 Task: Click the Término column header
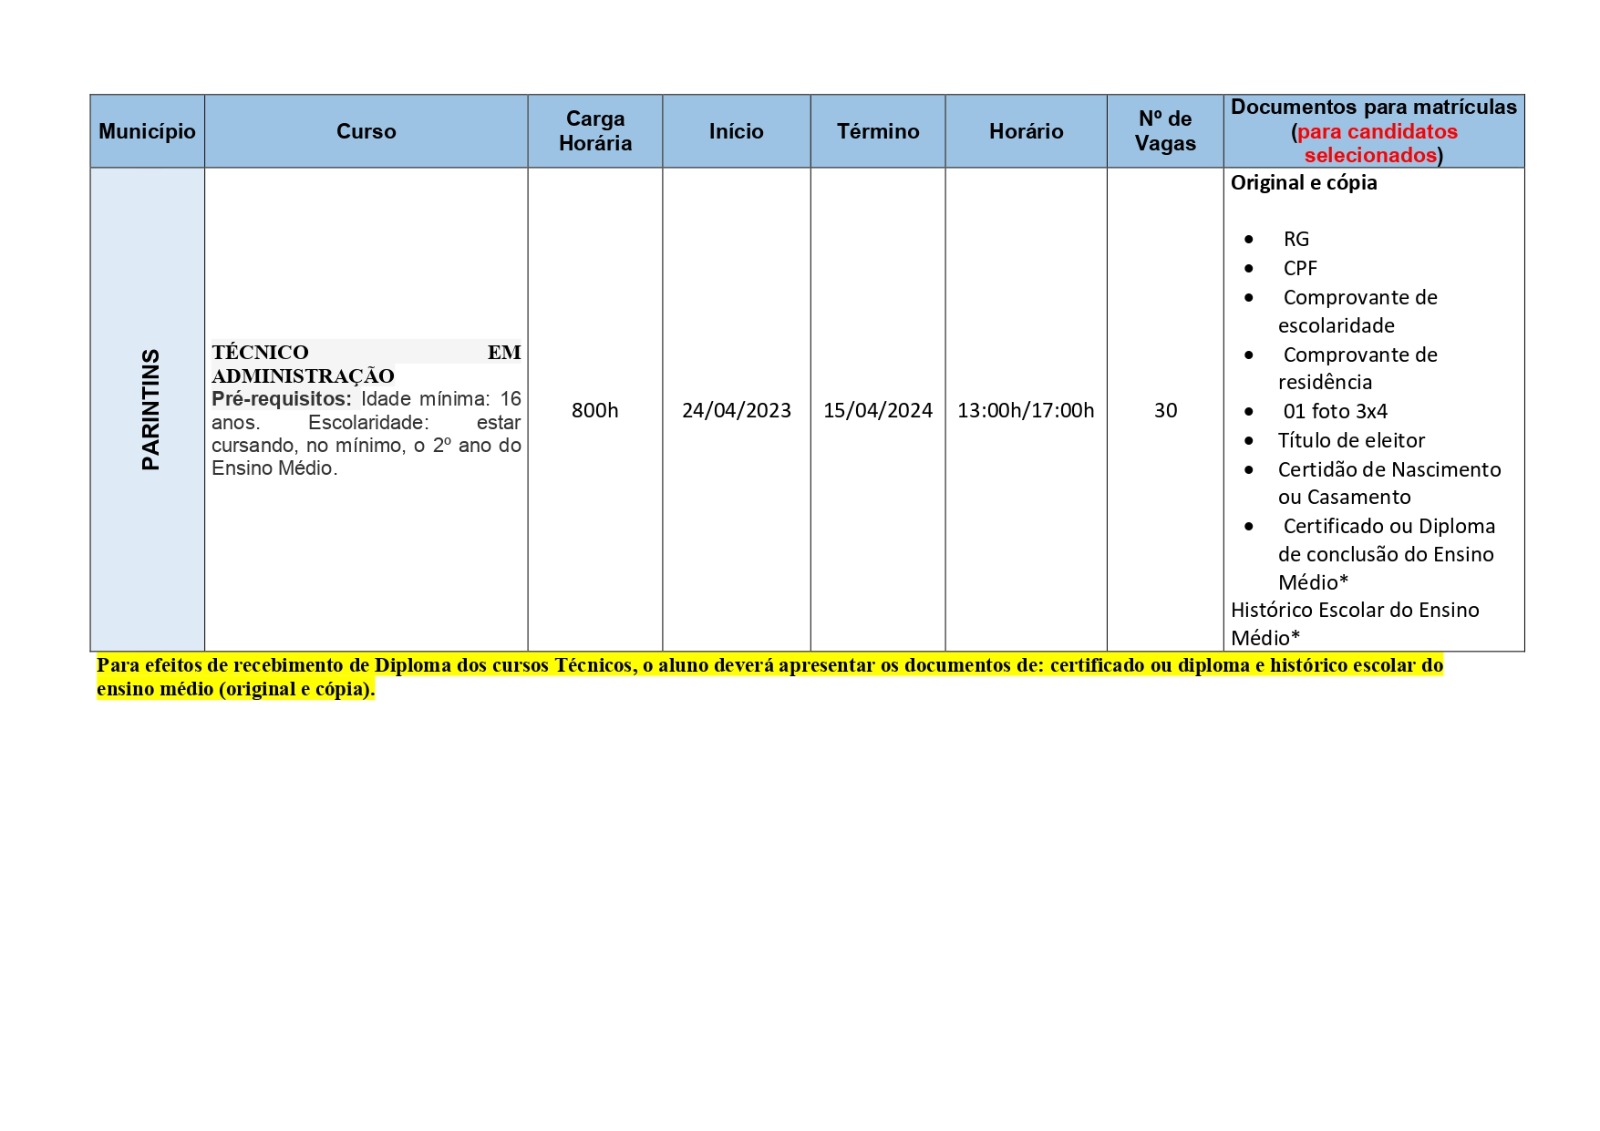(878, 131)
